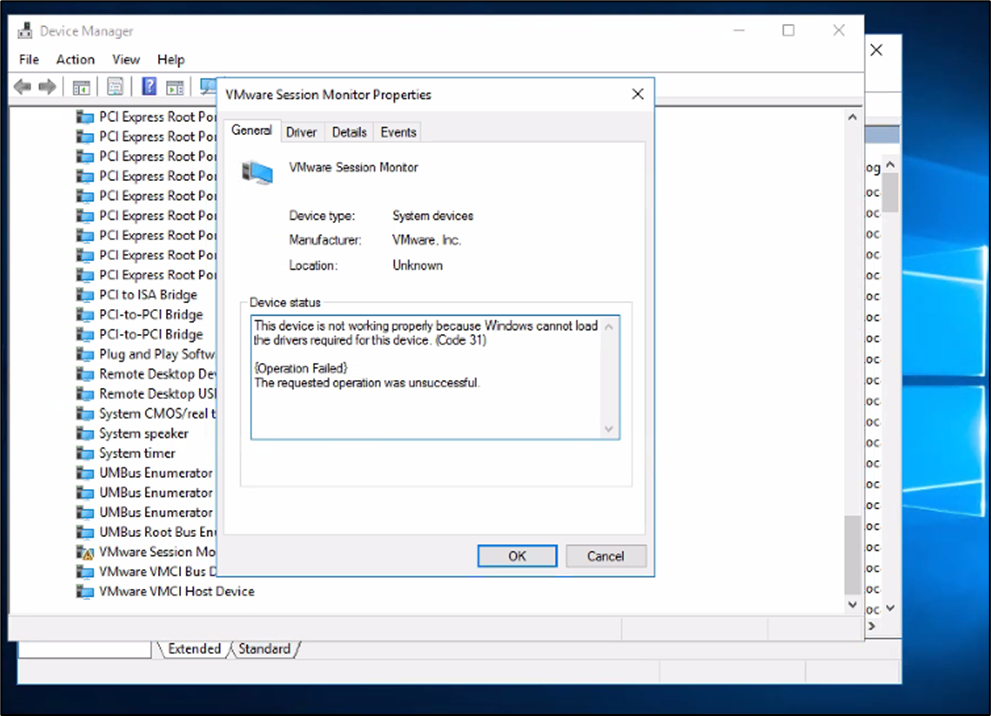Open the Action menu
991x716 pixels.
coord(75,59)
